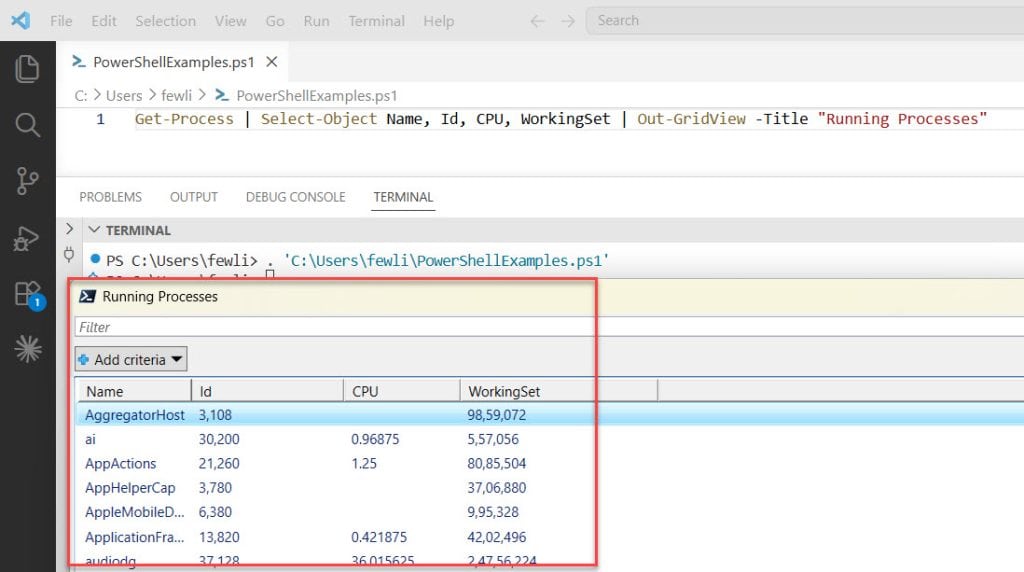Select the AggregatorHost process row

(x=551, y=415)
